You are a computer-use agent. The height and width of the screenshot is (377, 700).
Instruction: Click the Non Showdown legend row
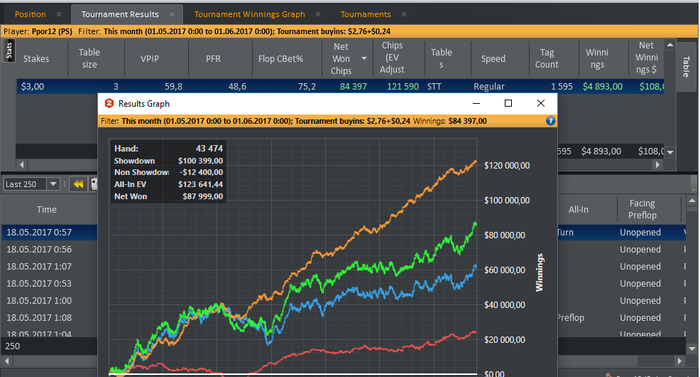(x=168, y=172)
